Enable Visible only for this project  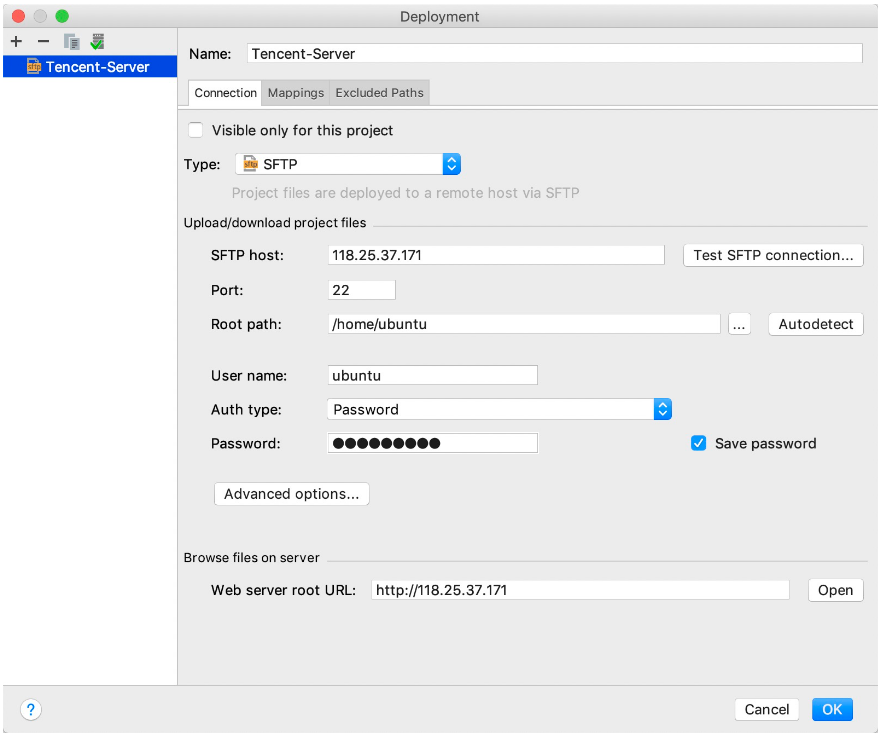[x=195, y=130]
